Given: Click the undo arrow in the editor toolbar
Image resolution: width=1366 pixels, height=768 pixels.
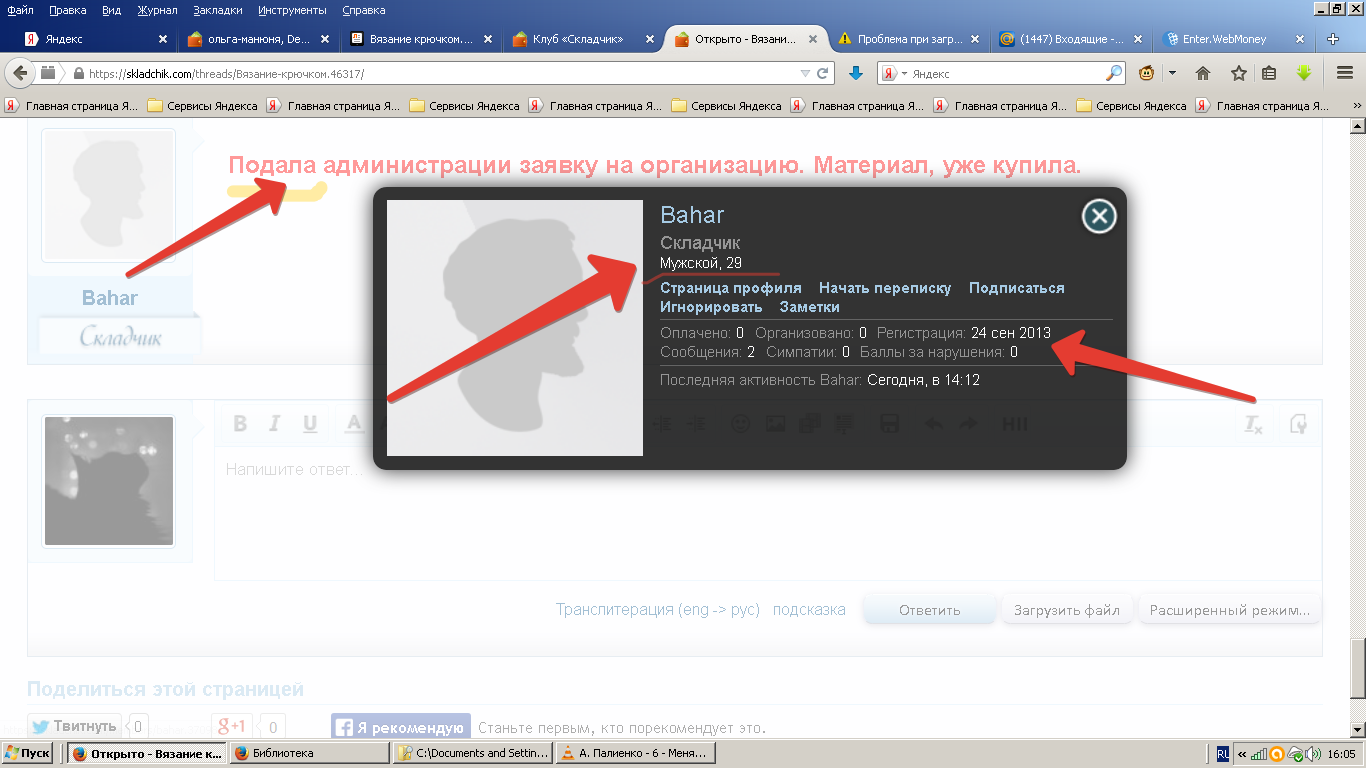Looking at the screenshot, I should tap(932, 423).
